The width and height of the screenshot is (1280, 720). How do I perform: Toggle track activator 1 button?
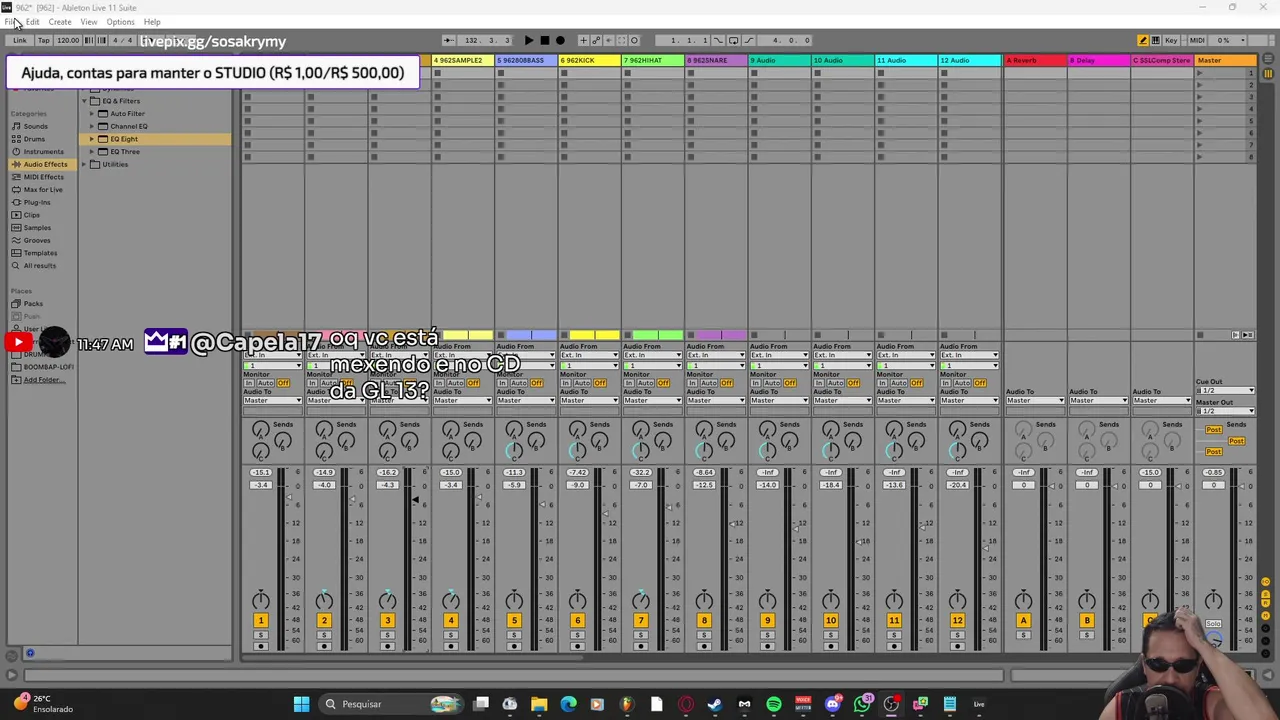click(x=260, y=621)
